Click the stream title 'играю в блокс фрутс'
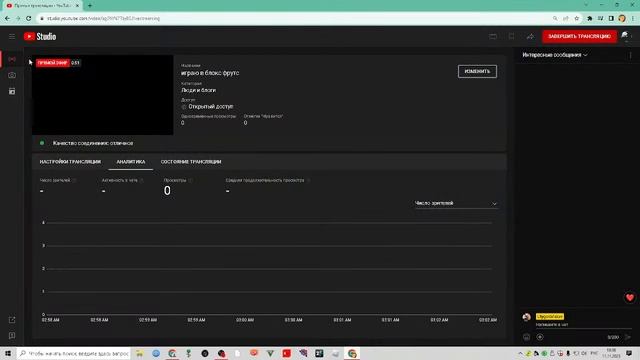This screenshot has width=640, height=360. point(210,73)
